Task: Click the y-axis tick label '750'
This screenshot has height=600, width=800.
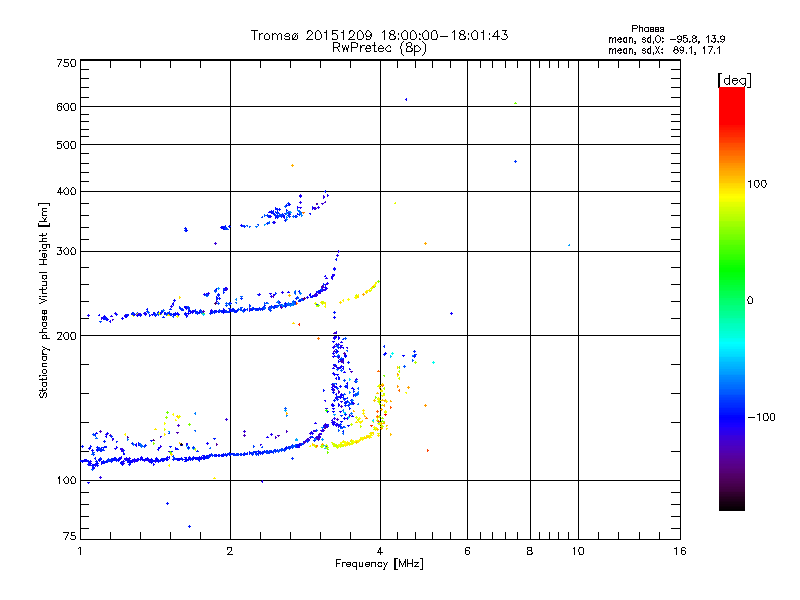Action: tap(66, 63)
